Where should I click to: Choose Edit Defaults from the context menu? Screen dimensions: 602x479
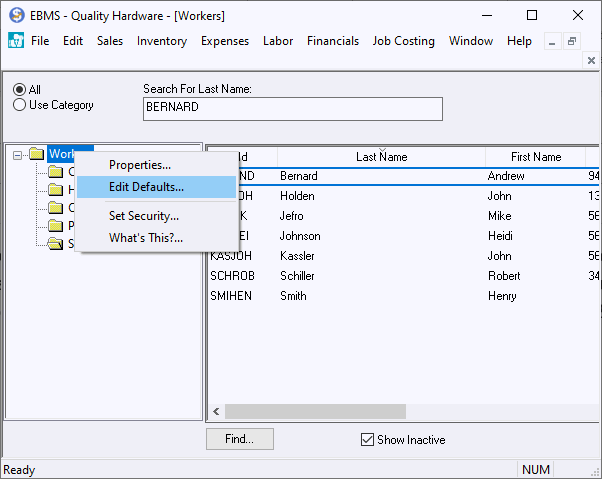(x=146, y=187)
